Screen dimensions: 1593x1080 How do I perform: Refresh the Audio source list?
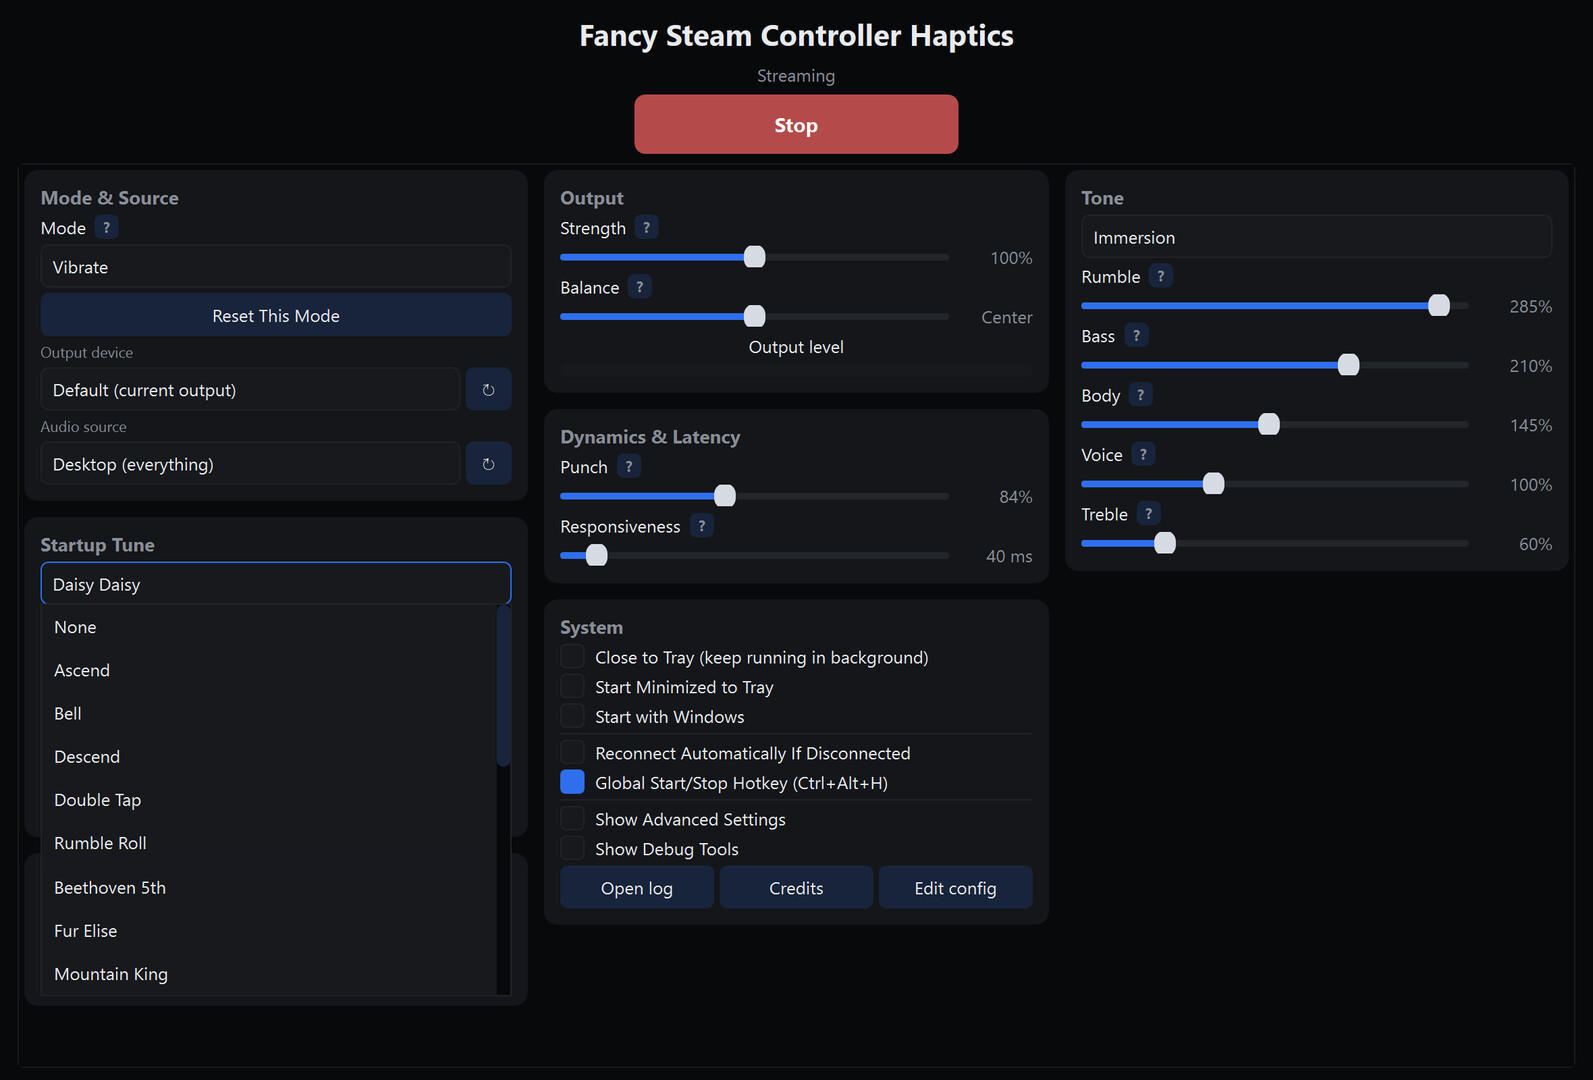pos(488,463)
